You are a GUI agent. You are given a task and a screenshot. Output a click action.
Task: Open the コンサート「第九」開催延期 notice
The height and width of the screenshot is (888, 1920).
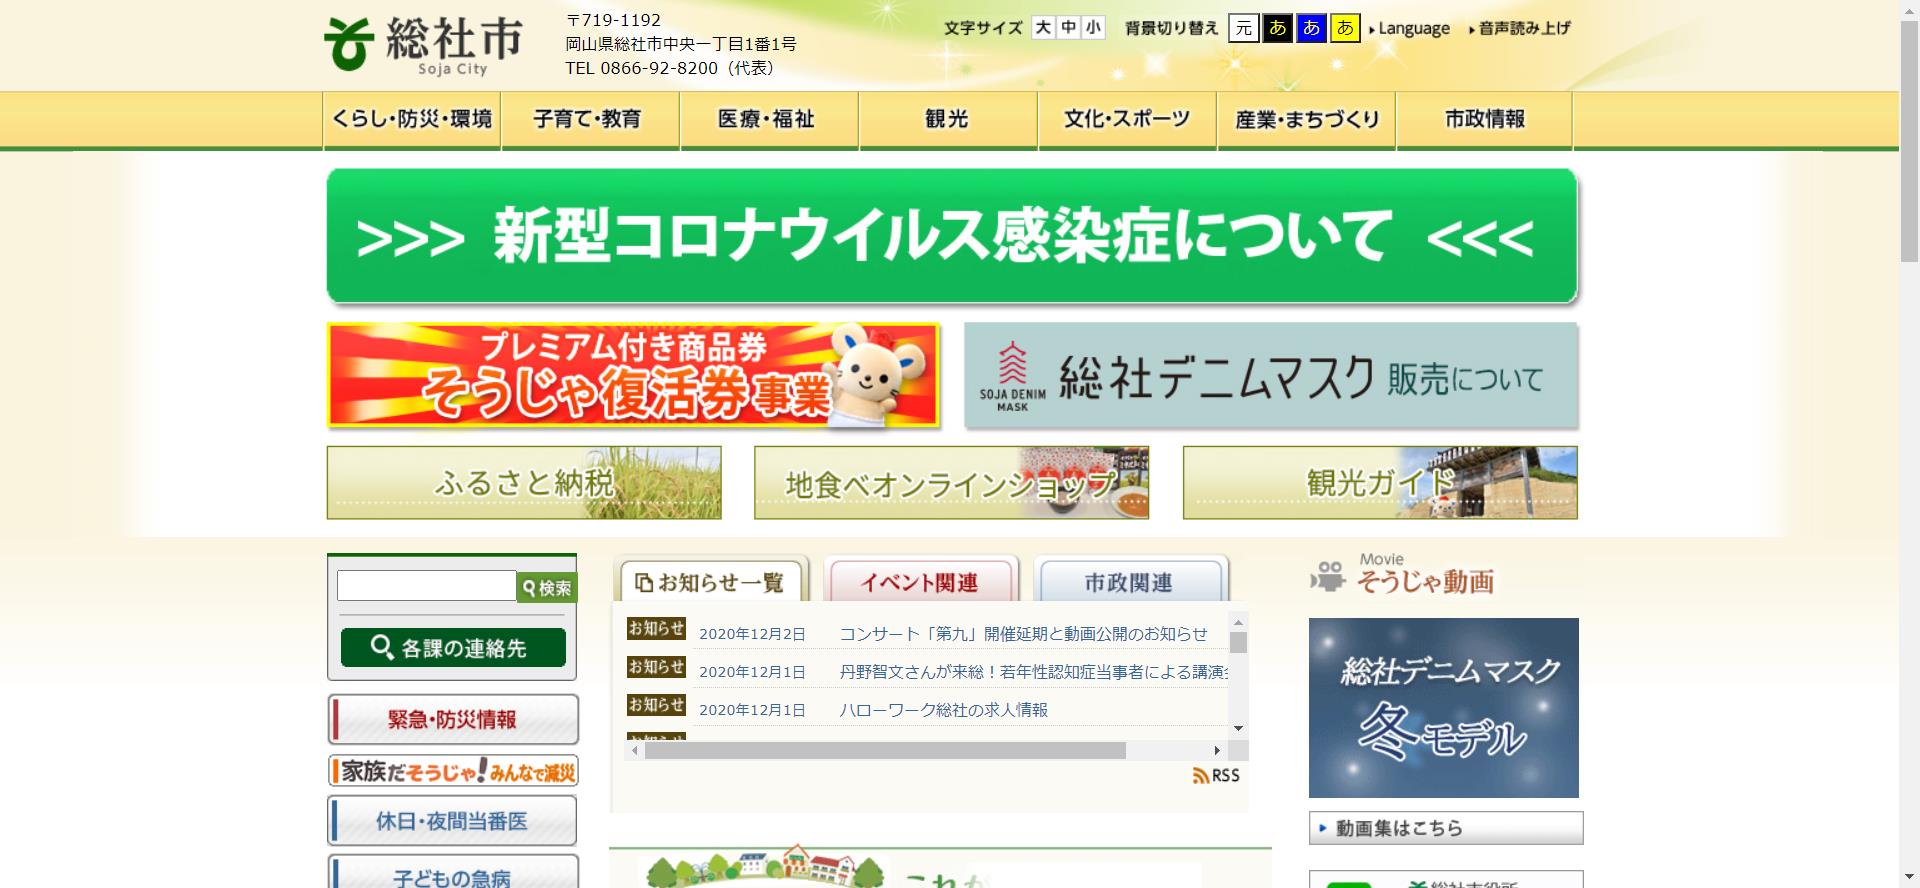click(1023, 634)
